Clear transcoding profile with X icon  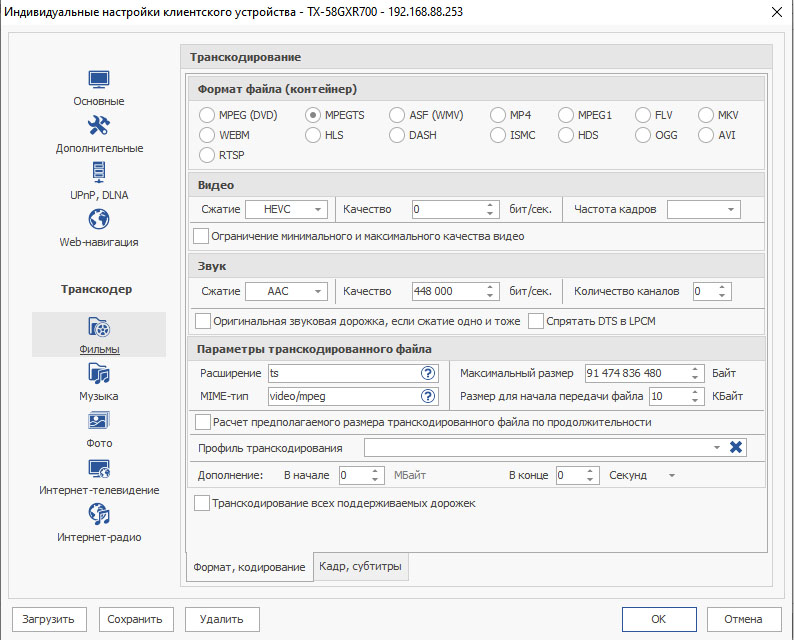tap(736, 447)
